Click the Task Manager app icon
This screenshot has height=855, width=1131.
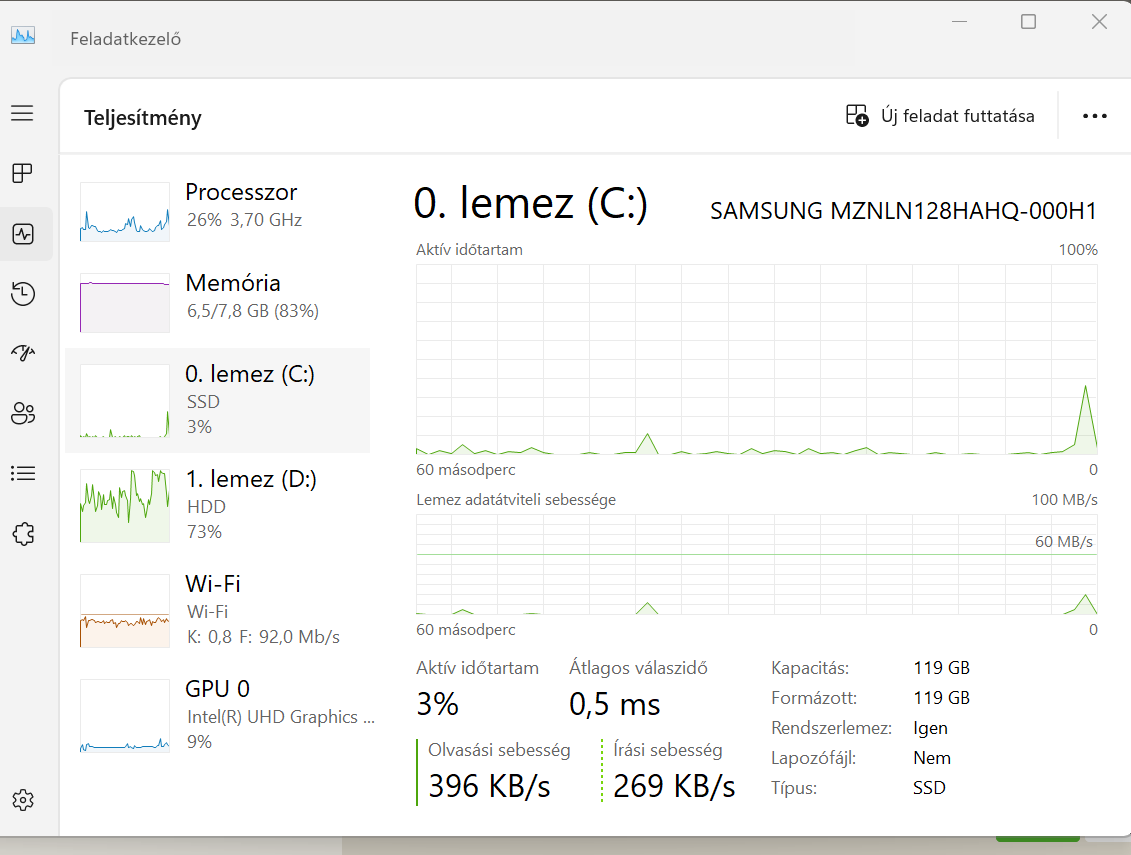(x=23, y=36)
